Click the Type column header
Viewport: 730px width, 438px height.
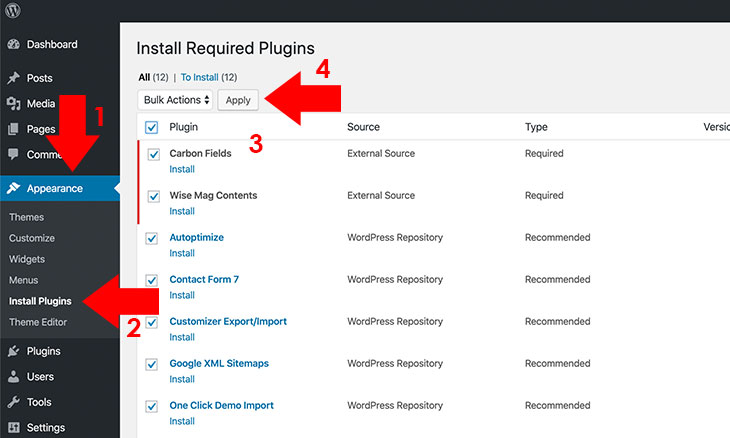point(536,127)
